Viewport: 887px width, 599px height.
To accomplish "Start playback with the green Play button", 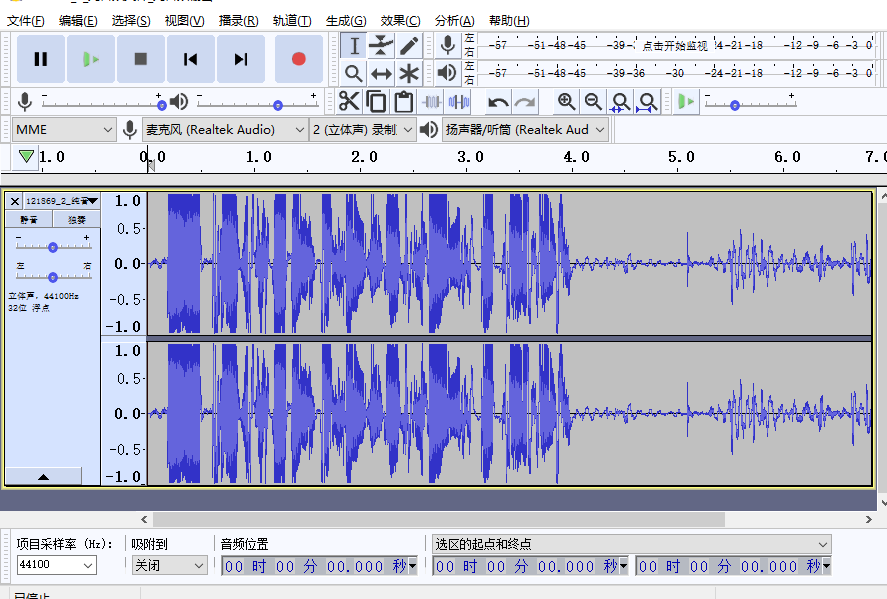I will [91, 59].
